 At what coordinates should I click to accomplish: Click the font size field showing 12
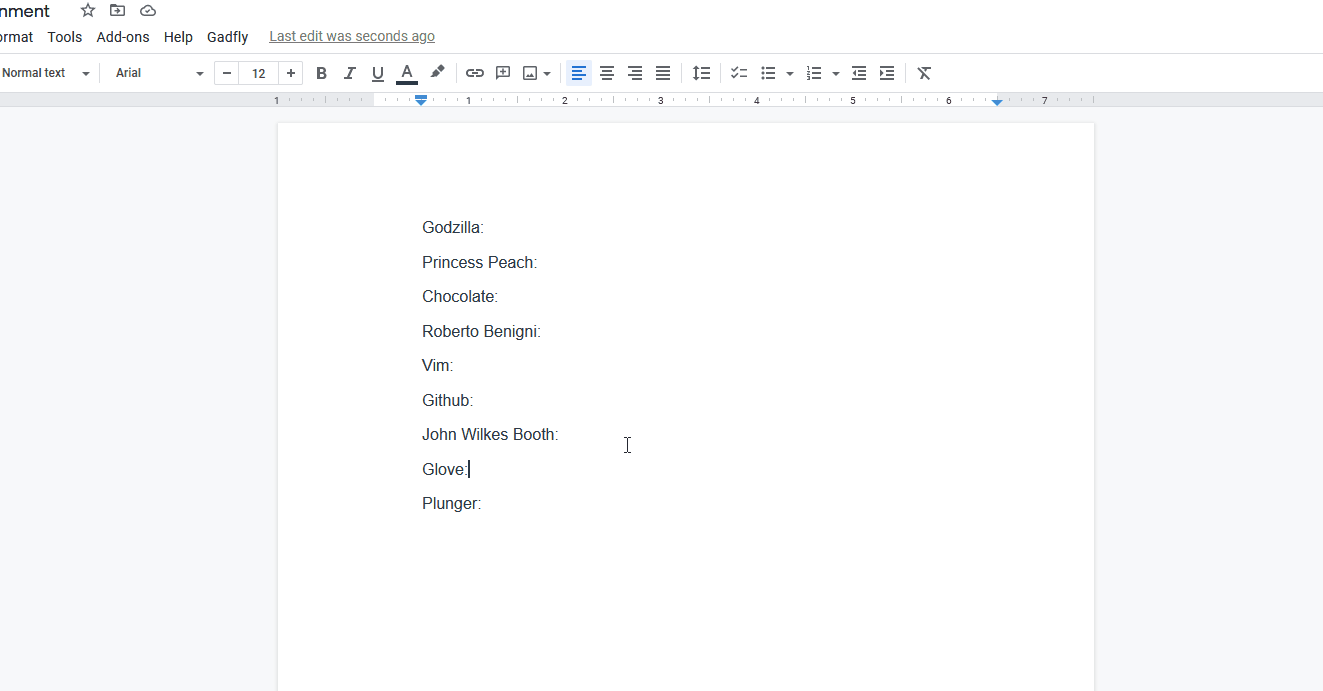[259, 73]
